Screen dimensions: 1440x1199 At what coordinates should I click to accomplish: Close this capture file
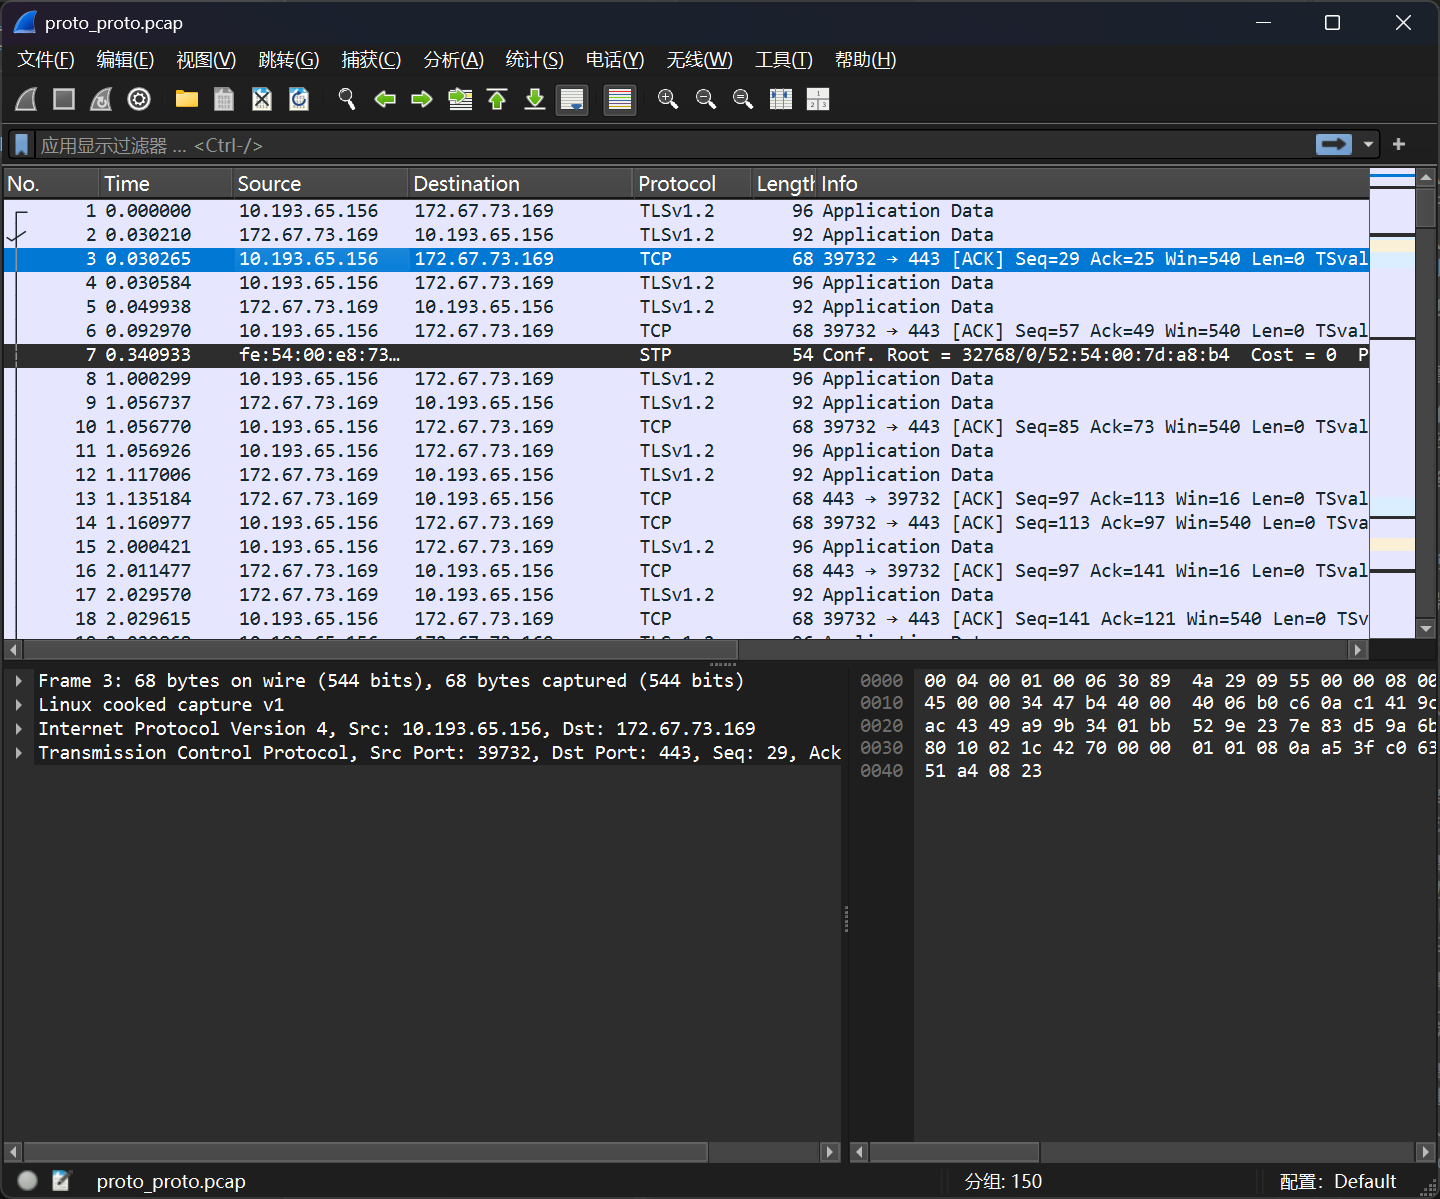pyautogui.click(x=262, y=99)
